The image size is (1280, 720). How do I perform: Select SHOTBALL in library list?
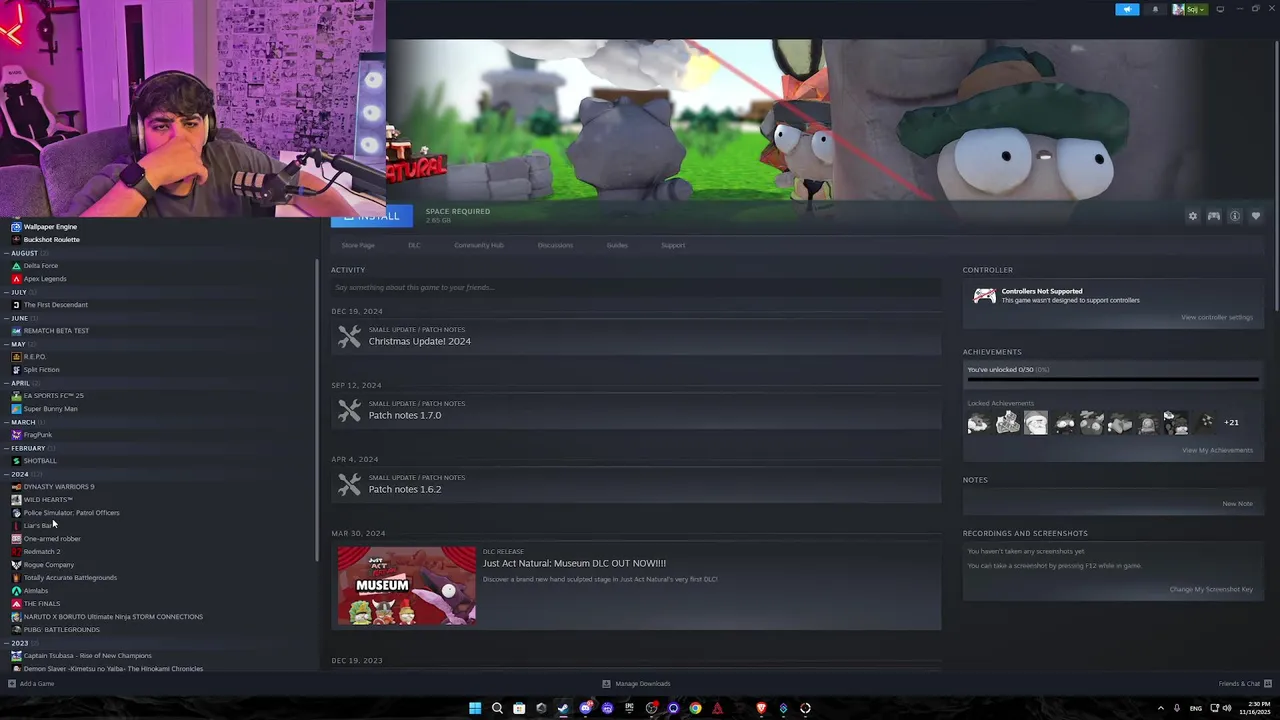(39, 461)
